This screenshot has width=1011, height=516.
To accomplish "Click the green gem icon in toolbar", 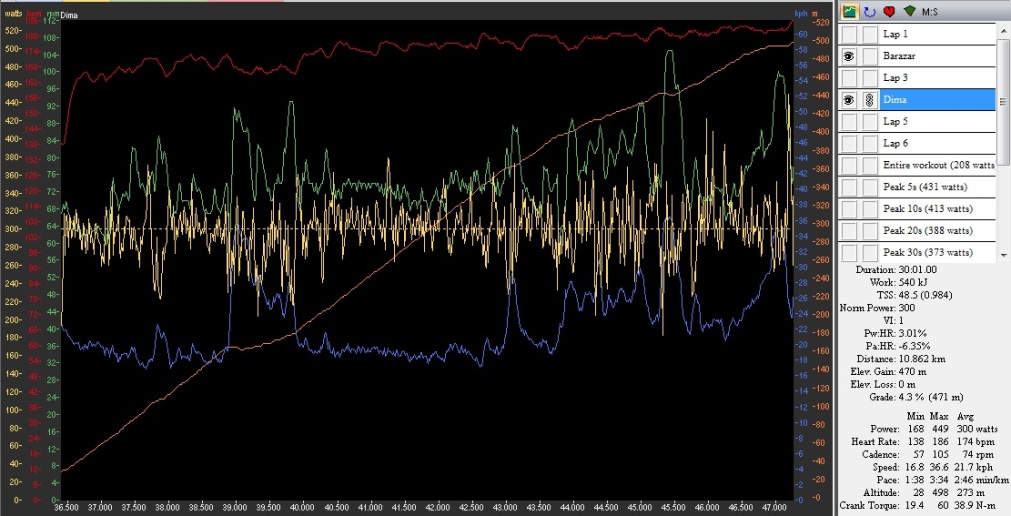I will tap(908, 11).
